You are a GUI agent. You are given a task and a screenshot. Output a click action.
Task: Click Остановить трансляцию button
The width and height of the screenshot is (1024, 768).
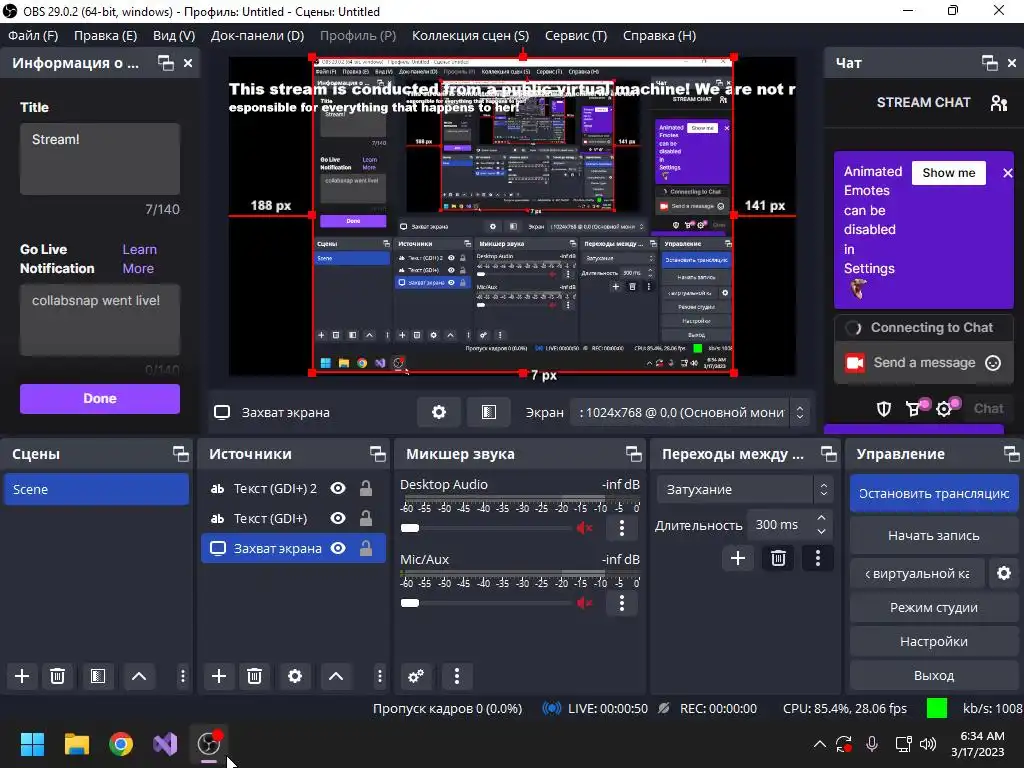934,494
